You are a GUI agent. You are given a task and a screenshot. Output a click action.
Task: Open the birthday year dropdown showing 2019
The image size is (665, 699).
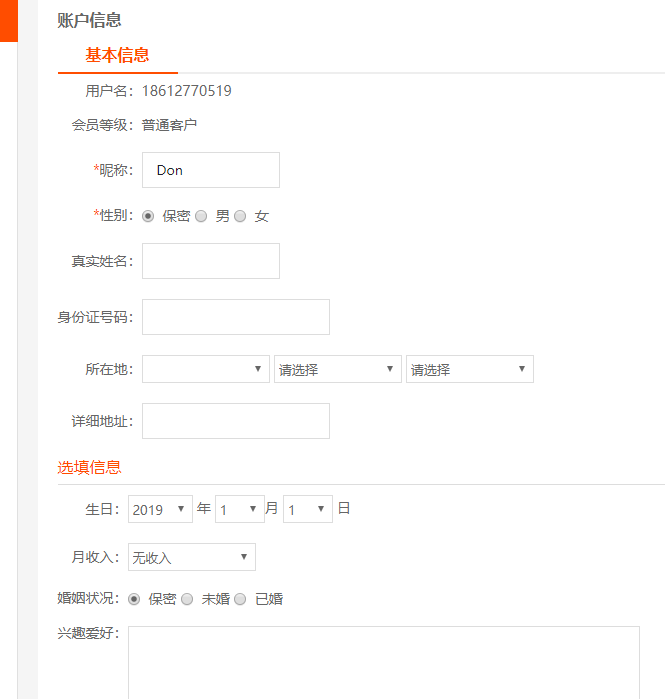160,509
